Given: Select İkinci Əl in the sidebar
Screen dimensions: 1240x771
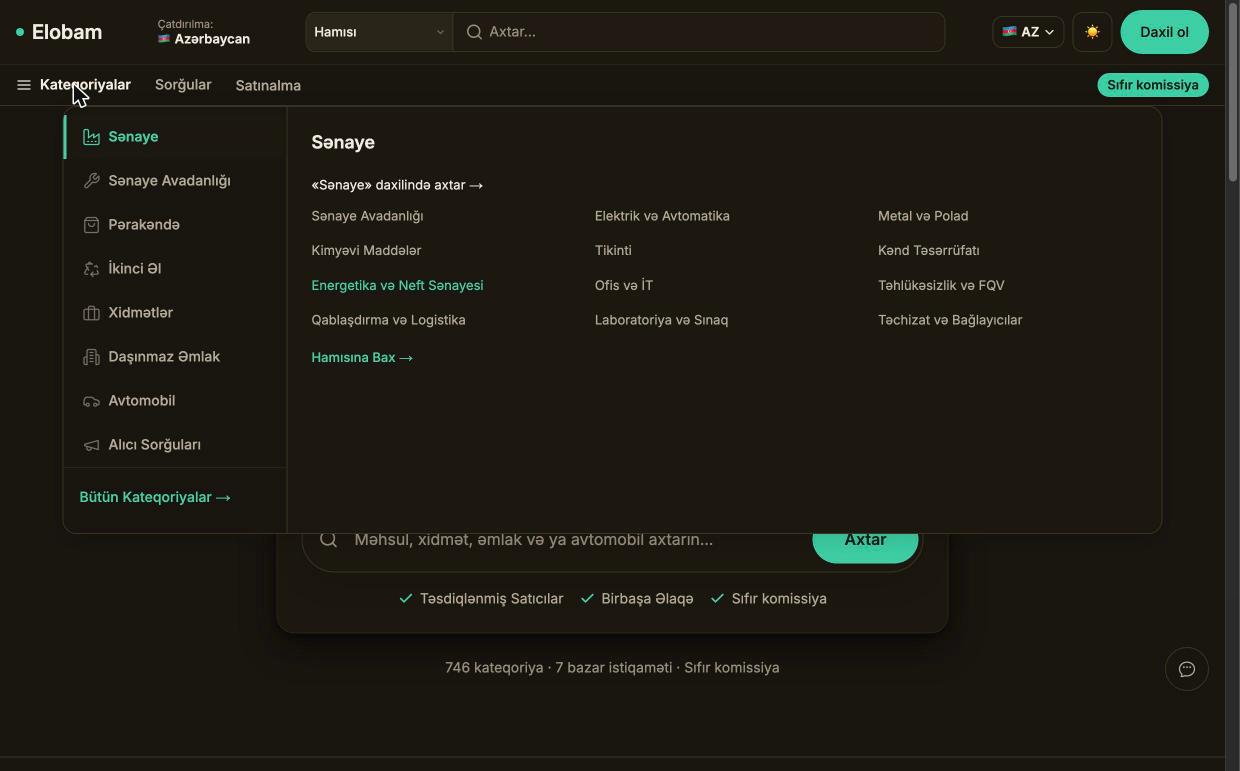Looking at the screenshot, I should pyautogui.click(x=175, y=269).
